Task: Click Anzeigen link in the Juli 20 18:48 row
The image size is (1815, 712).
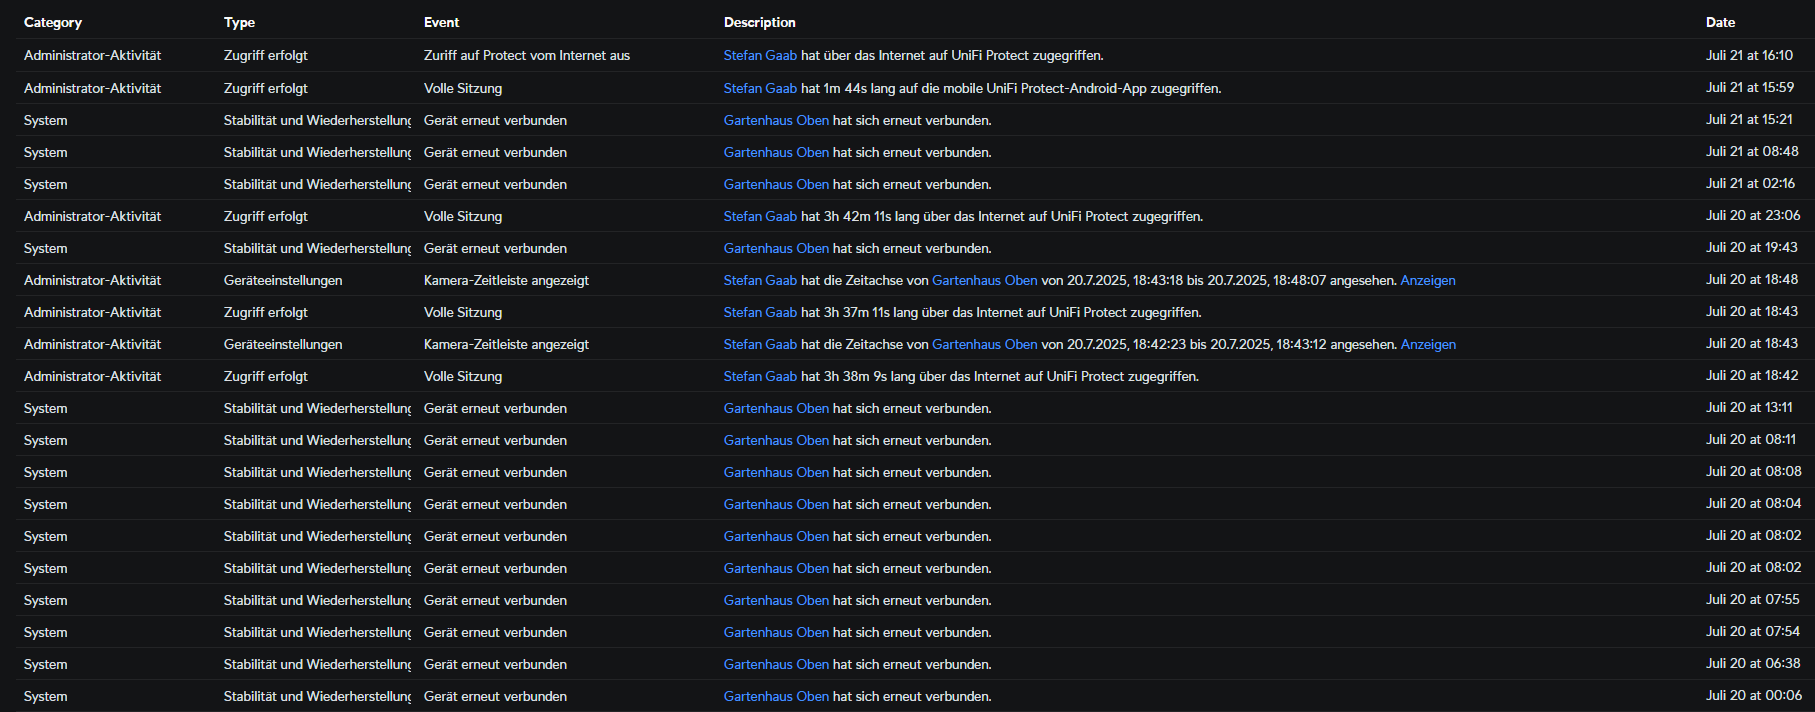Action: click(1428, 280)
